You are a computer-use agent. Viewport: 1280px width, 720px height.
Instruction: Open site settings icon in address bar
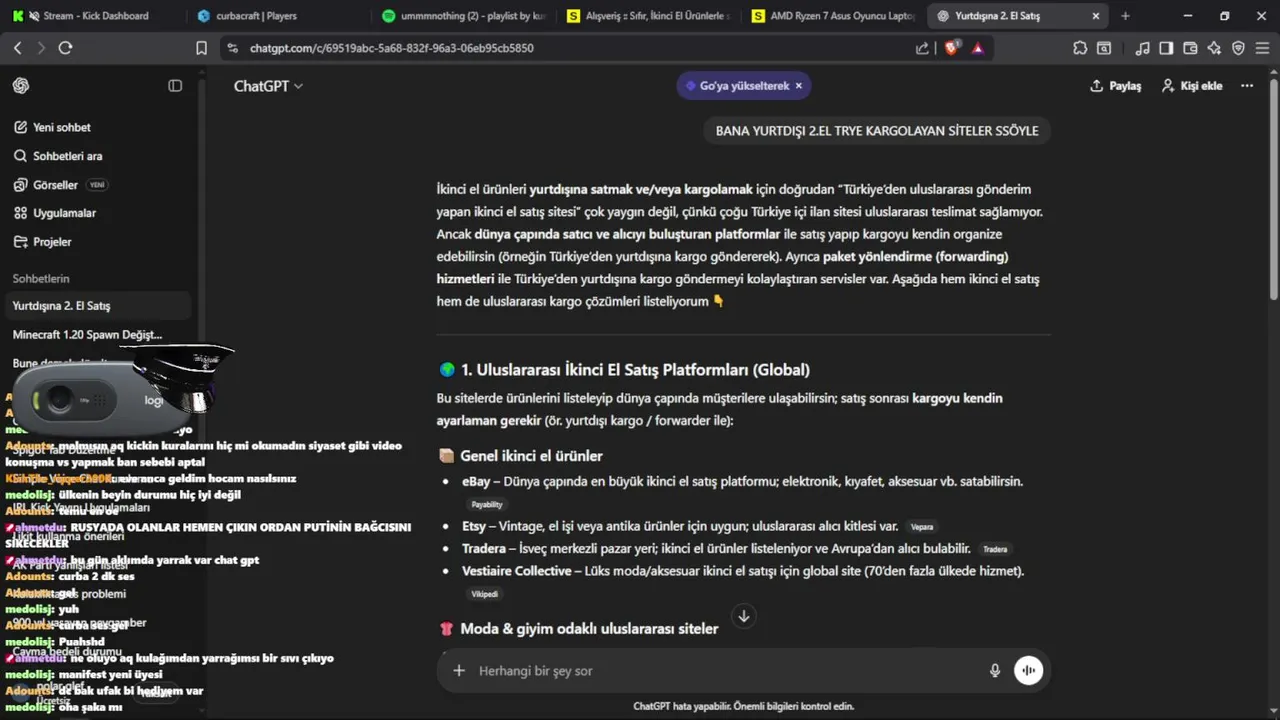tap(233, 48)
